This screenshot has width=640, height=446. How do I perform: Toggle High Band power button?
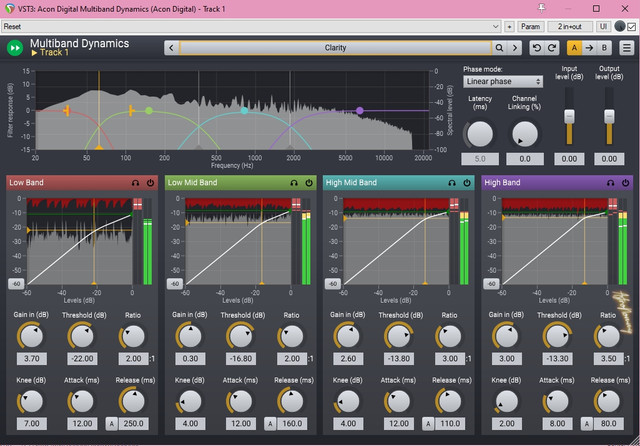pyautogui.click(x=625, y=183)
